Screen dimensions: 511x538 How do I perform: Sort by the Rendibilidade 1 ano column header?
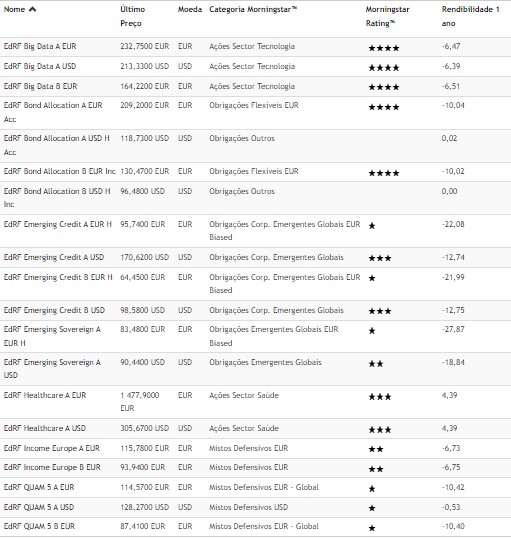click(471, 16)
